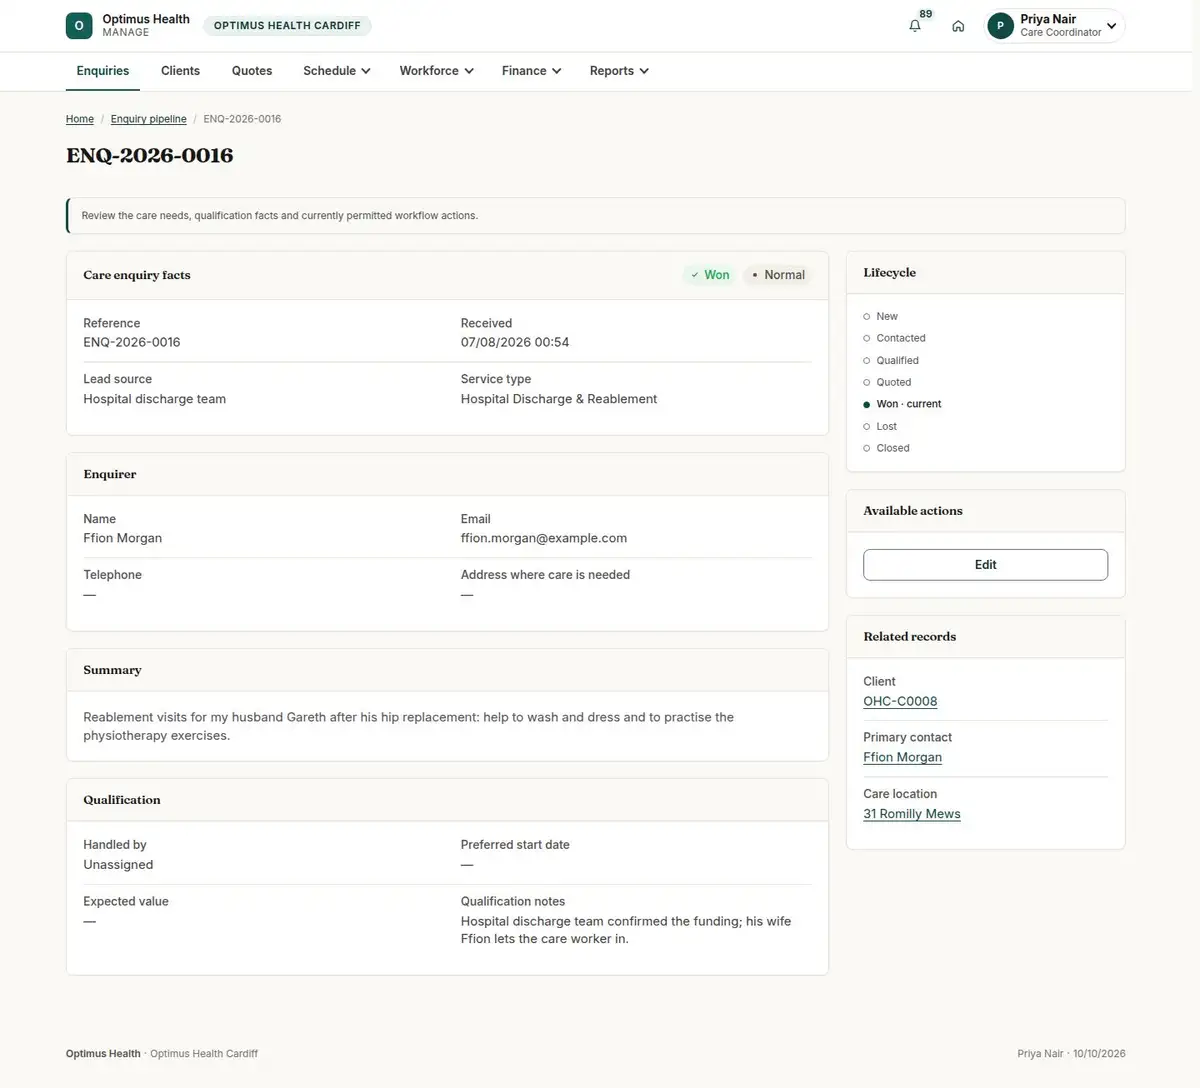Go back to Enquiry pipeline breadcrumb
This screenshot has height=1088, width=1200.
click(x=149, y=119)
